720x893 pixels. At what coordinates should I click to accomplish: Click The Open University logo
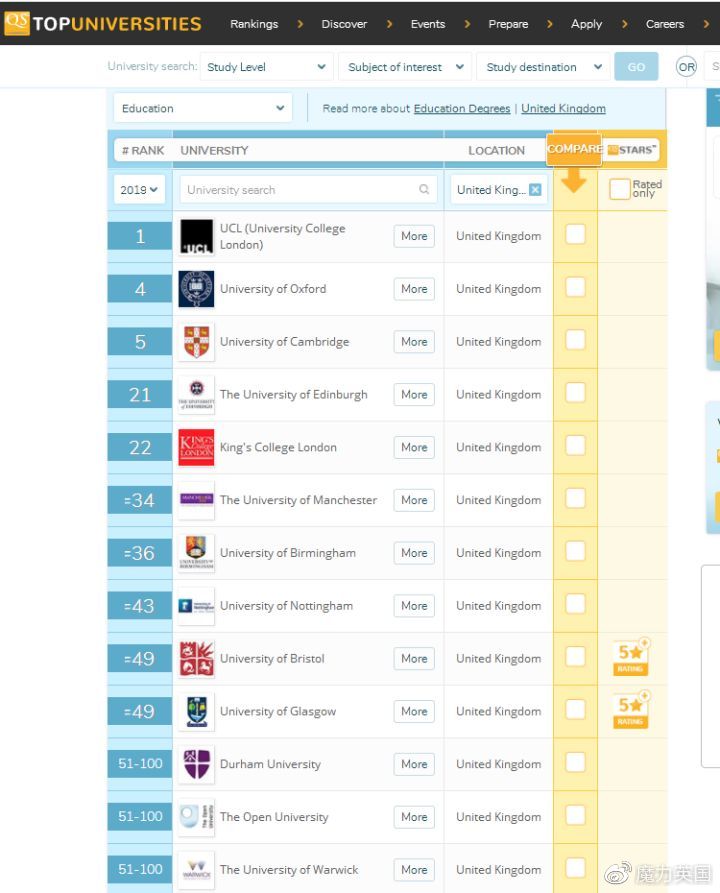coord(197,817)
